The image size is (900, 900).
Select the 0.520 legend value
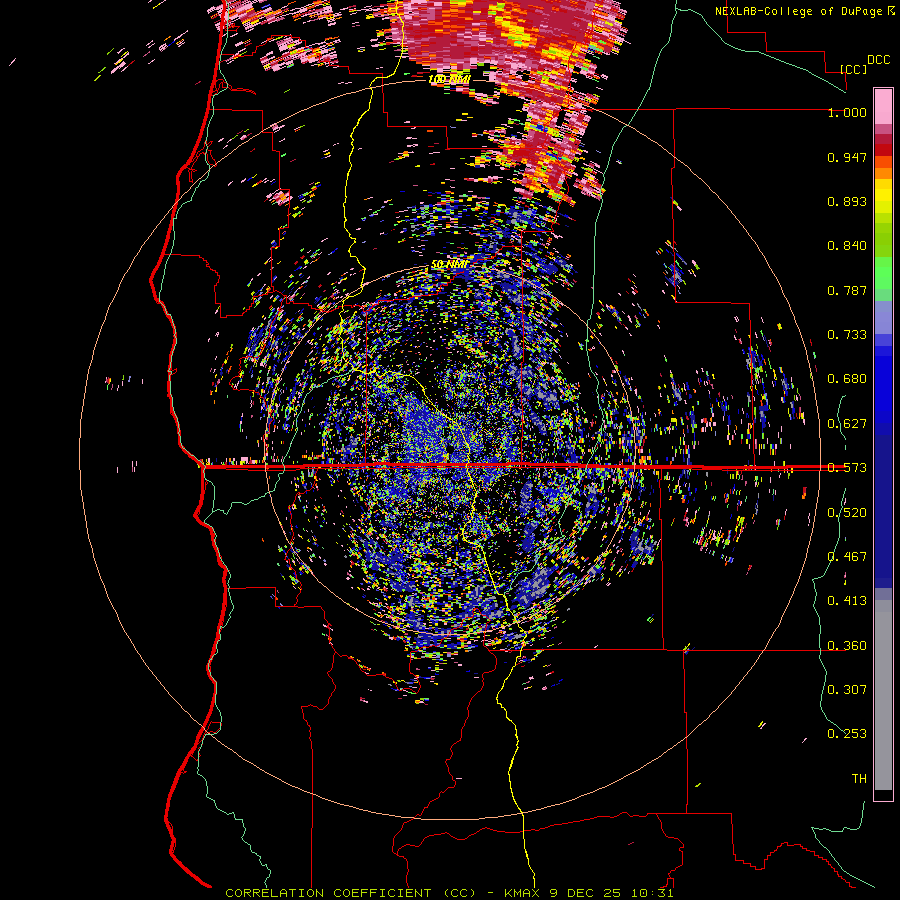click(847, 513)
